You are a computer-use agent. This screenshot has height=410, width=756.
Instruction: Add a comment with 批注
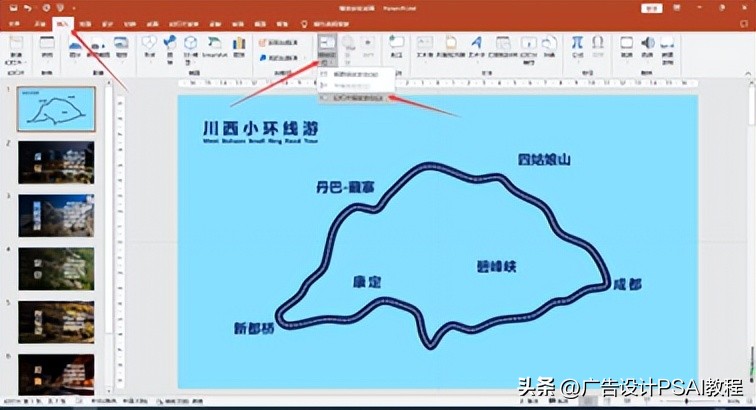396,48
